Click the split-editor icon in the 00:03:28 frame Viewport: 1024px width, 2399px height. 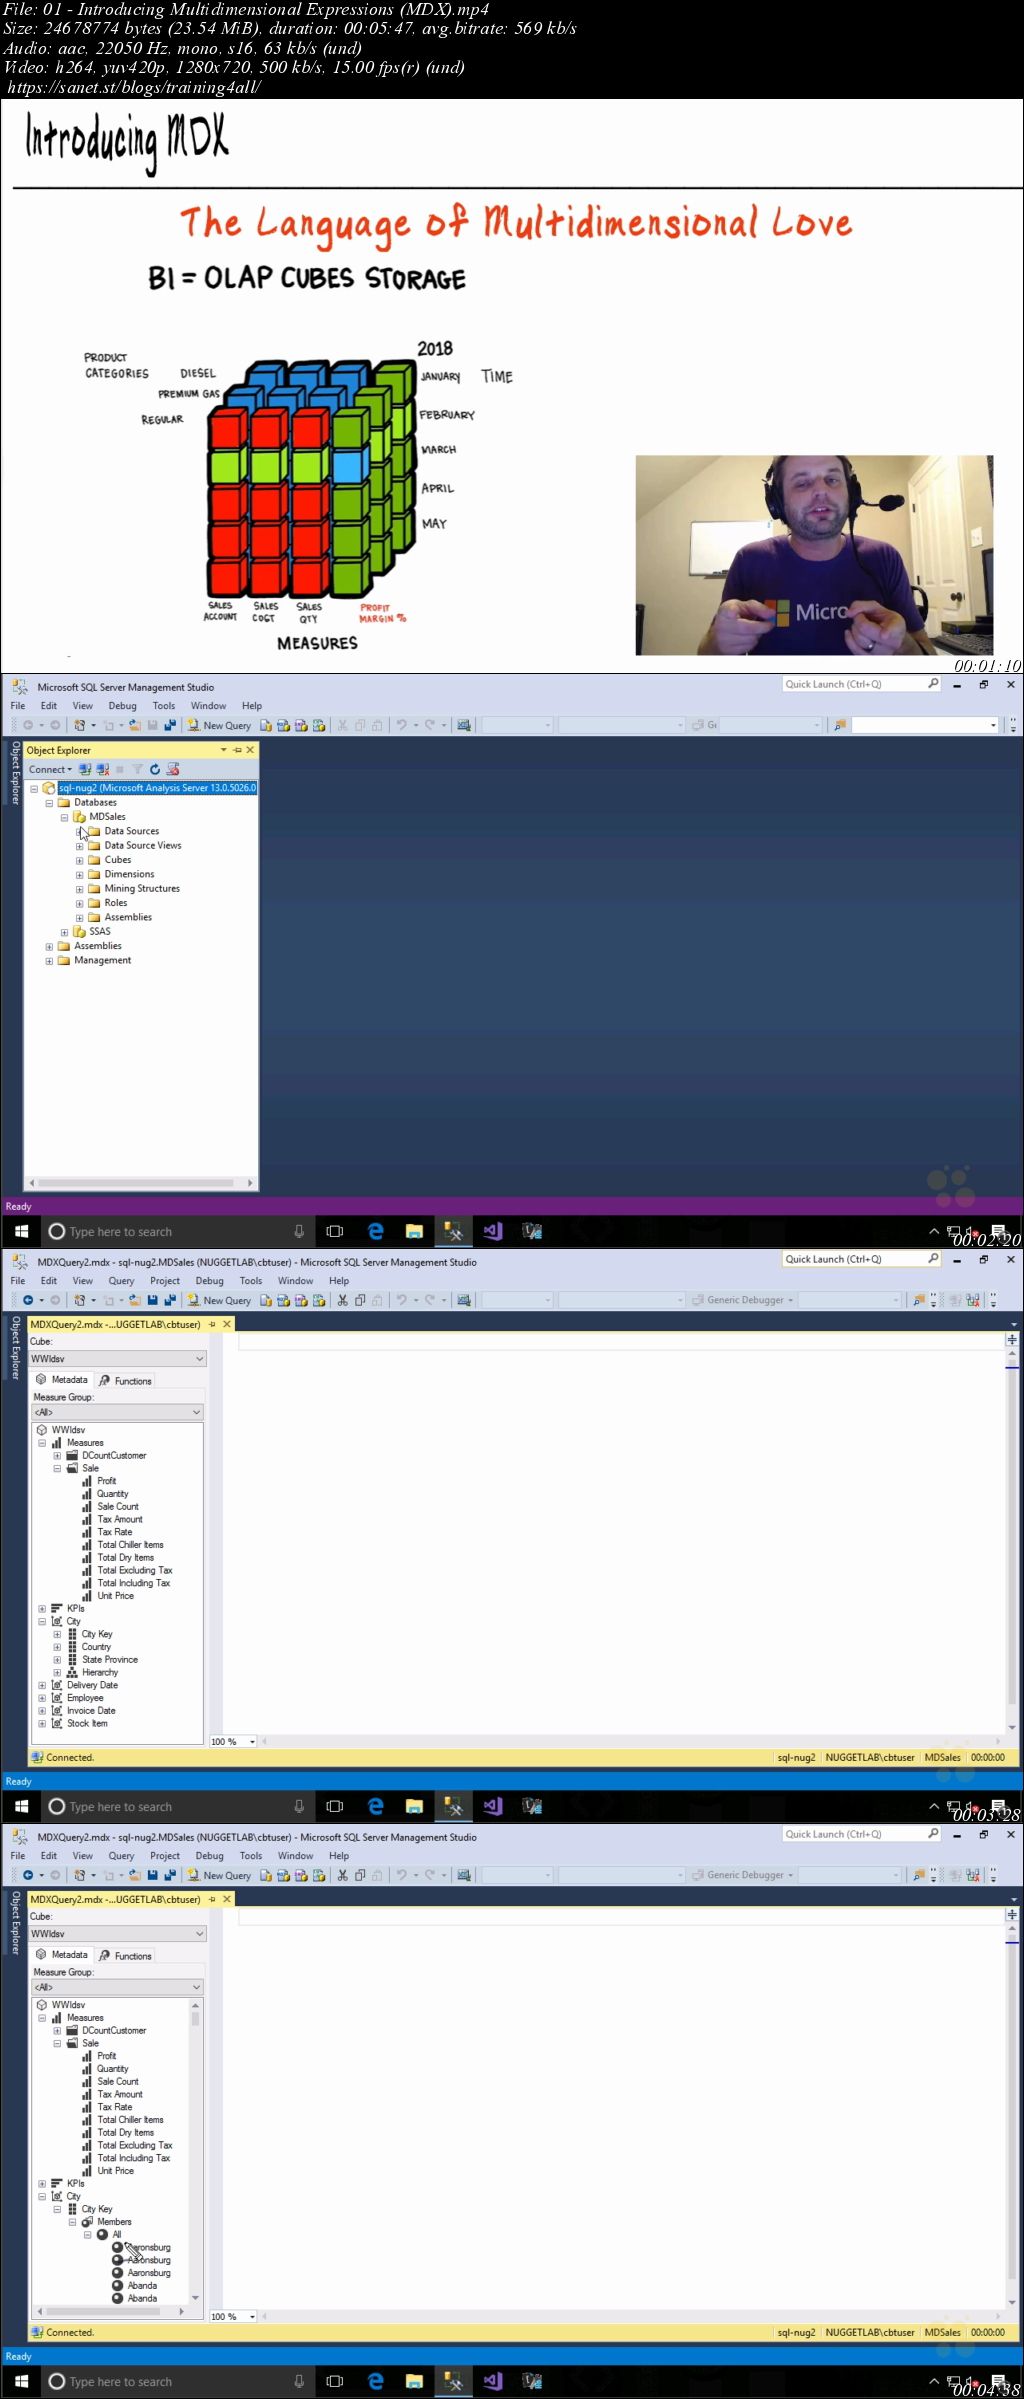click(1012, 1339)
